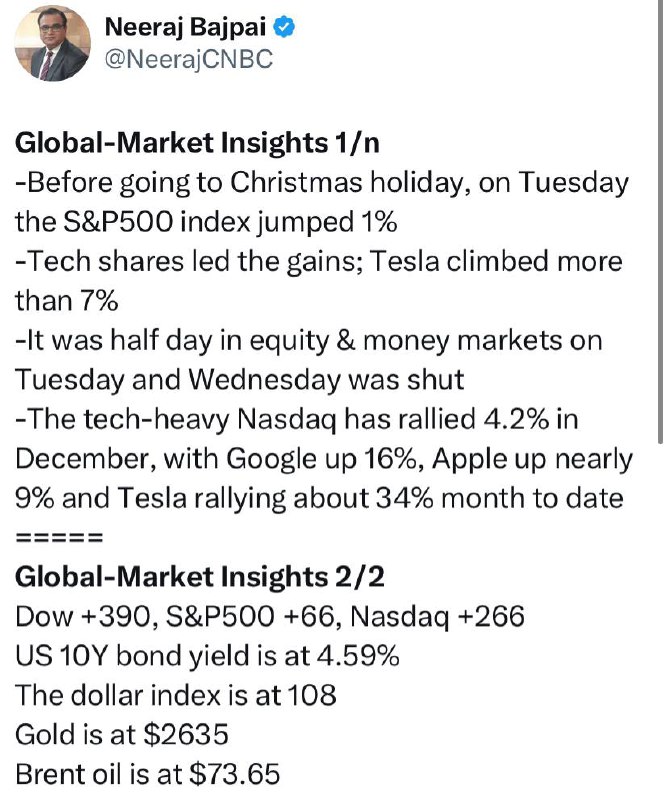Click the 'than 7%' text line
Screen dimensions: 668x800
pos(67,301)
